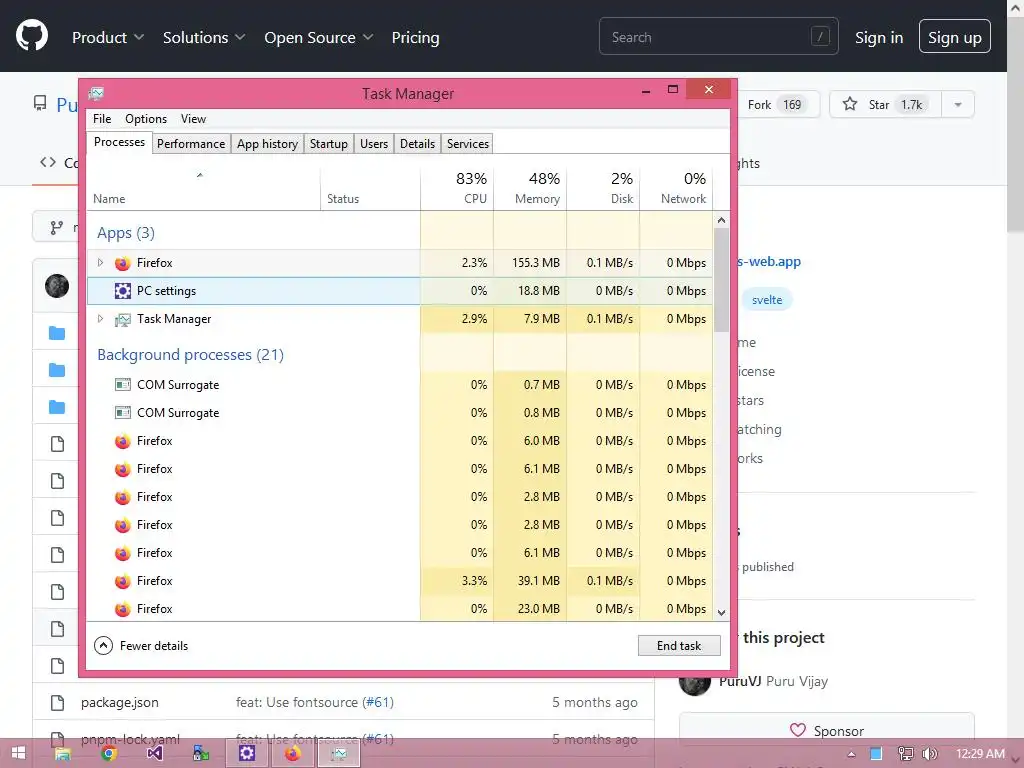Open Chrome from the taskbar
1024x768 pixels.
[108, 754]
